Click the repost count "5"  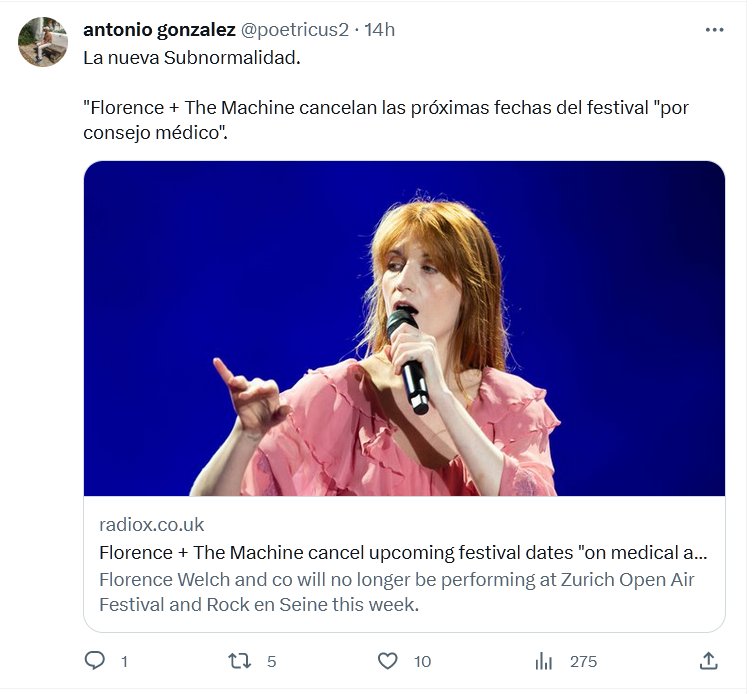click(x=271, y=662)
